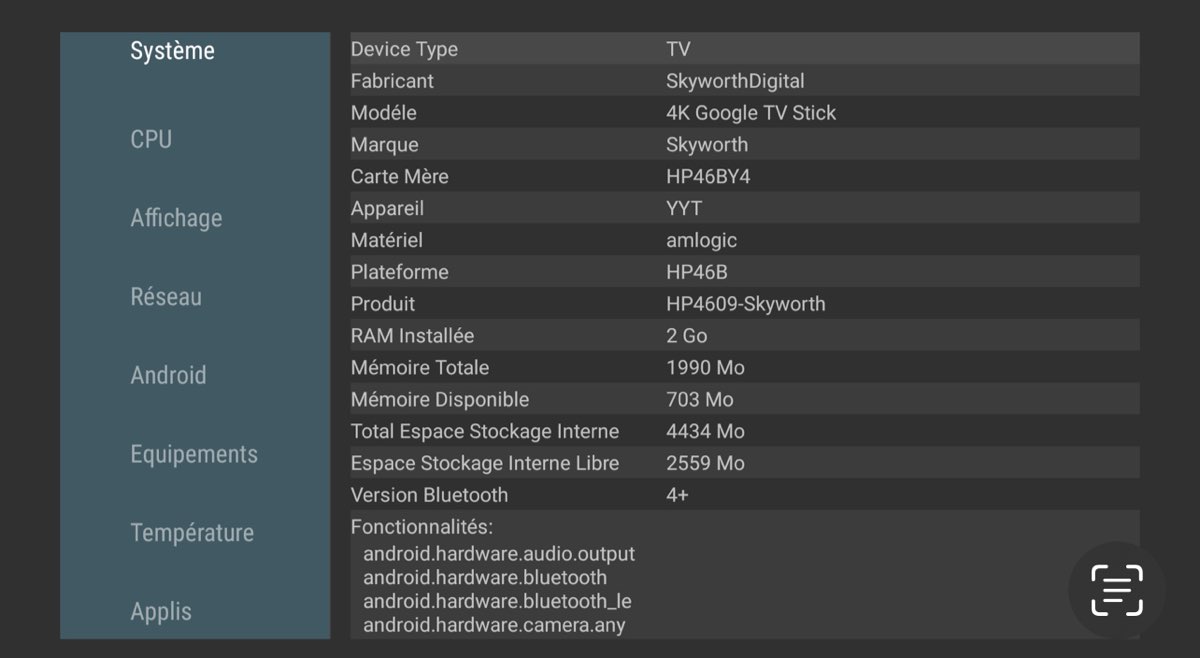Image resolution: width=1200 pixels, height=658 pixels.
Task: Select Total Espace Stockage Interne label
Action: click(485, 431)
